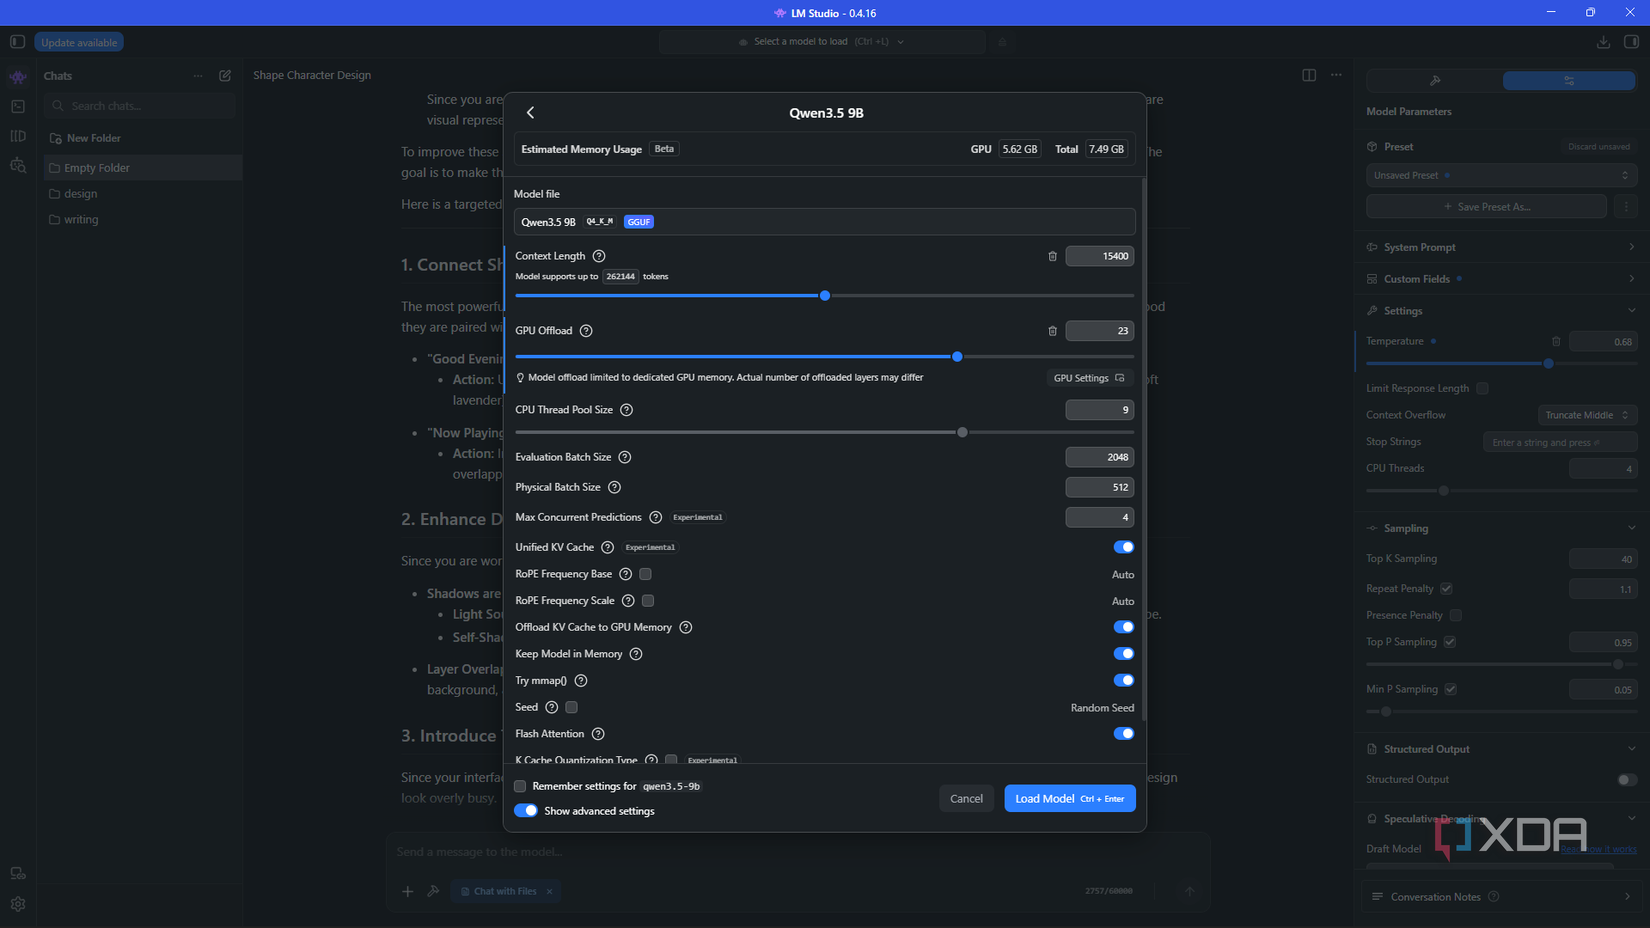This screenshot has width=1650, height=928.
Task: Go back using the dialog's back arrow
Action: (x=531, y=113)
